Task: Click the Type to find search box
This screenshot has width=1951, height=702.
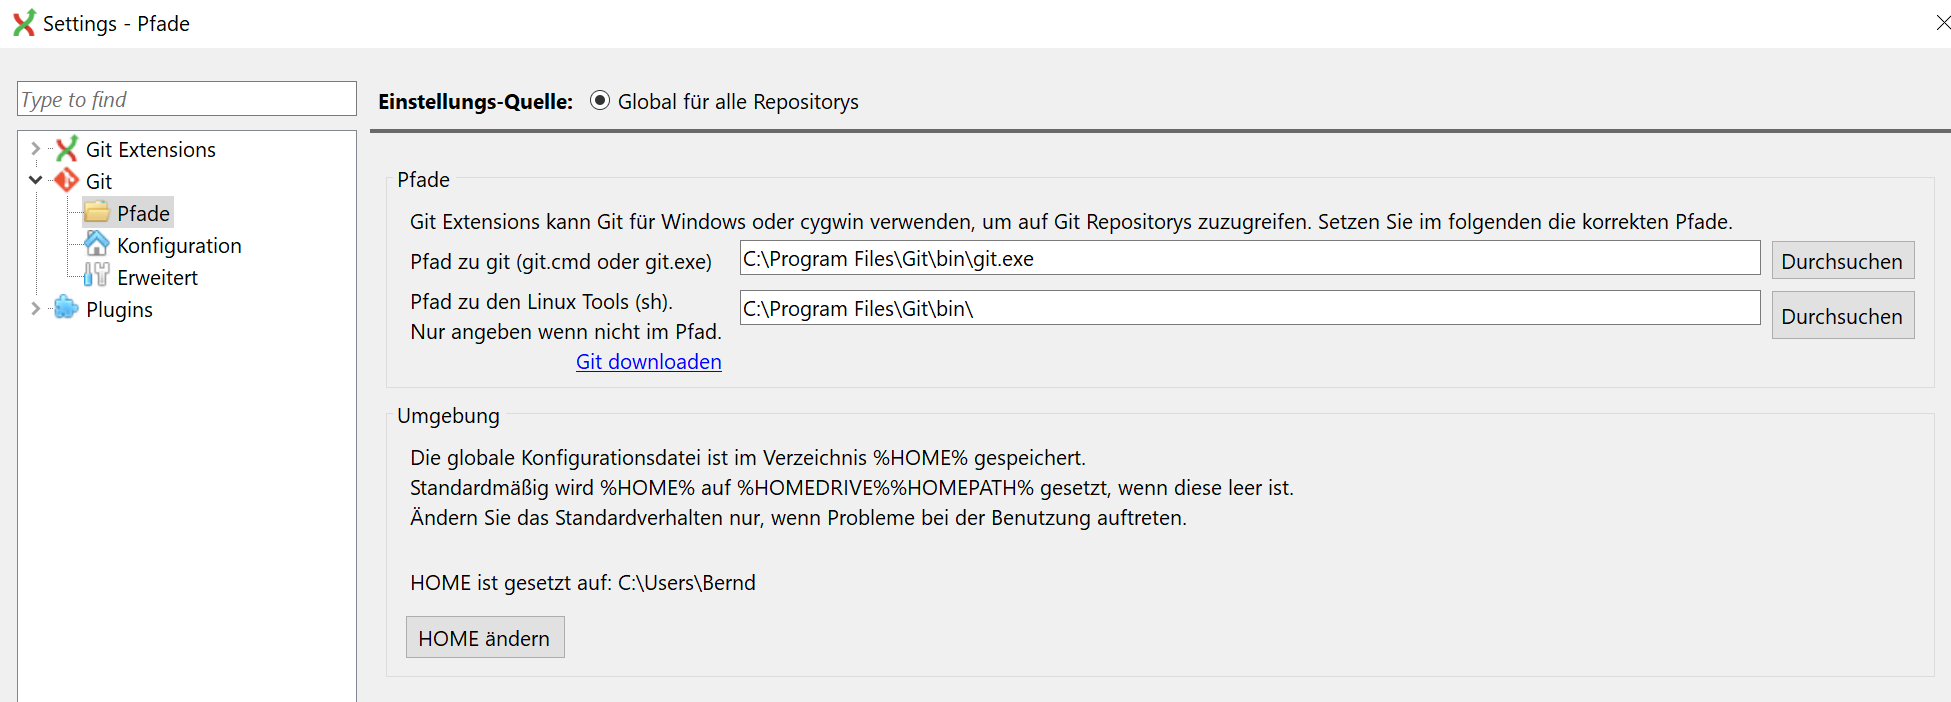Action: click(186, 98)
